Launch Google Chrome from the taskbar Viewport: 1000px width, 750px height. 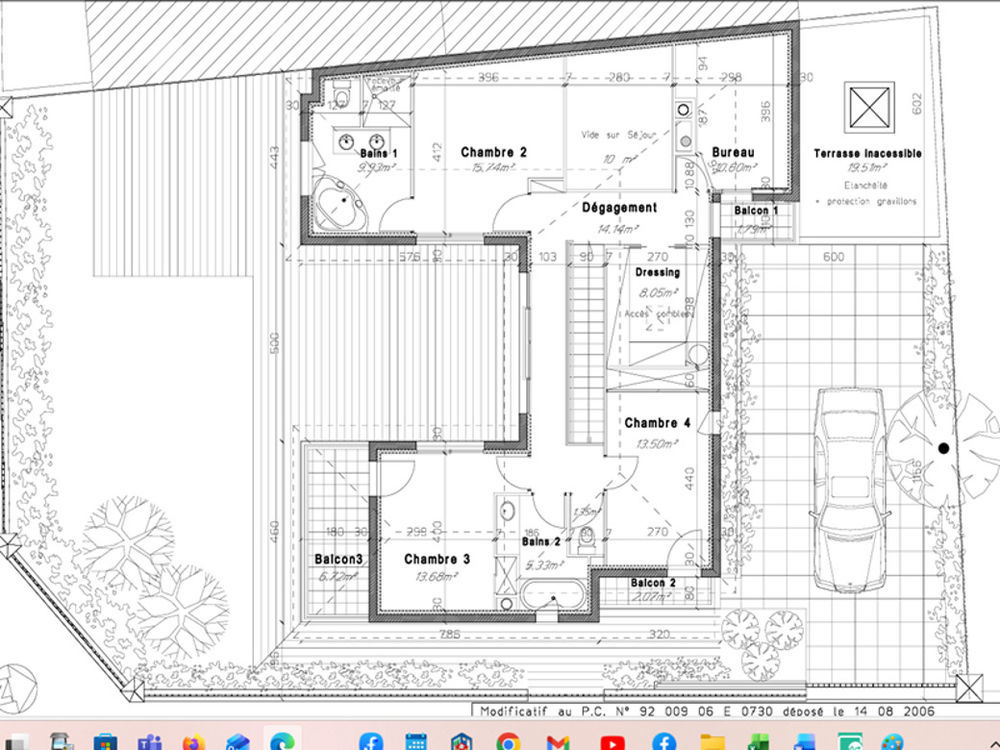pyautogui.click(x=510, y=740)
